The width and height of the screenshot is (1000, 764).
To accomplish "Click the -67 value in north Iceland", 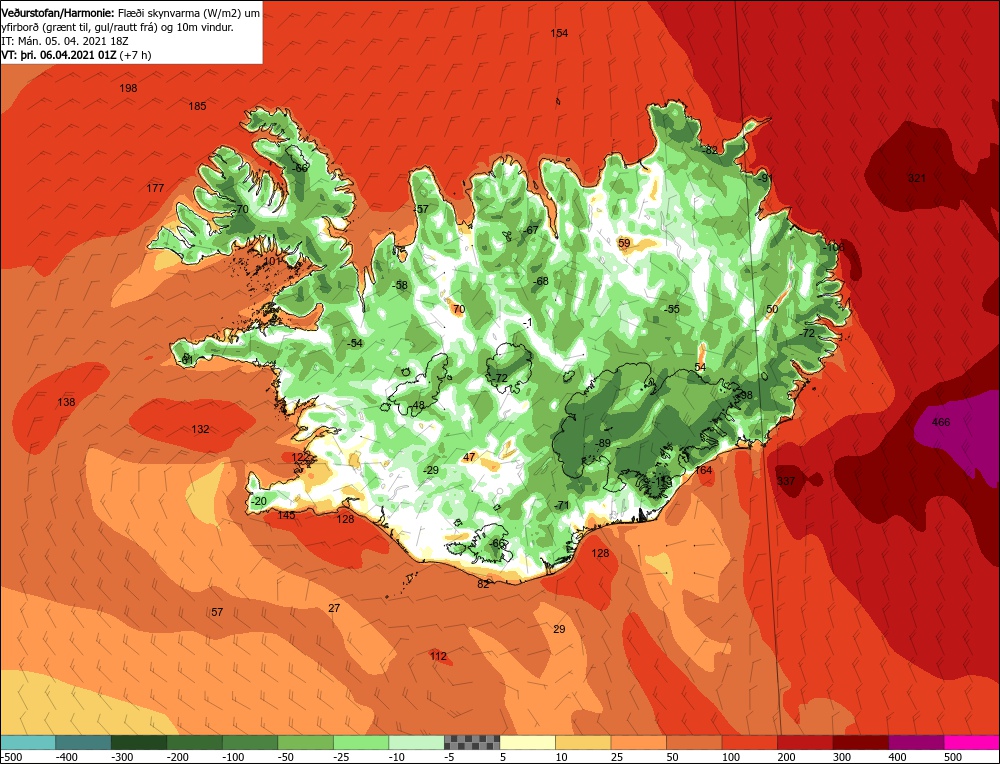I will (x=531, y=230).
